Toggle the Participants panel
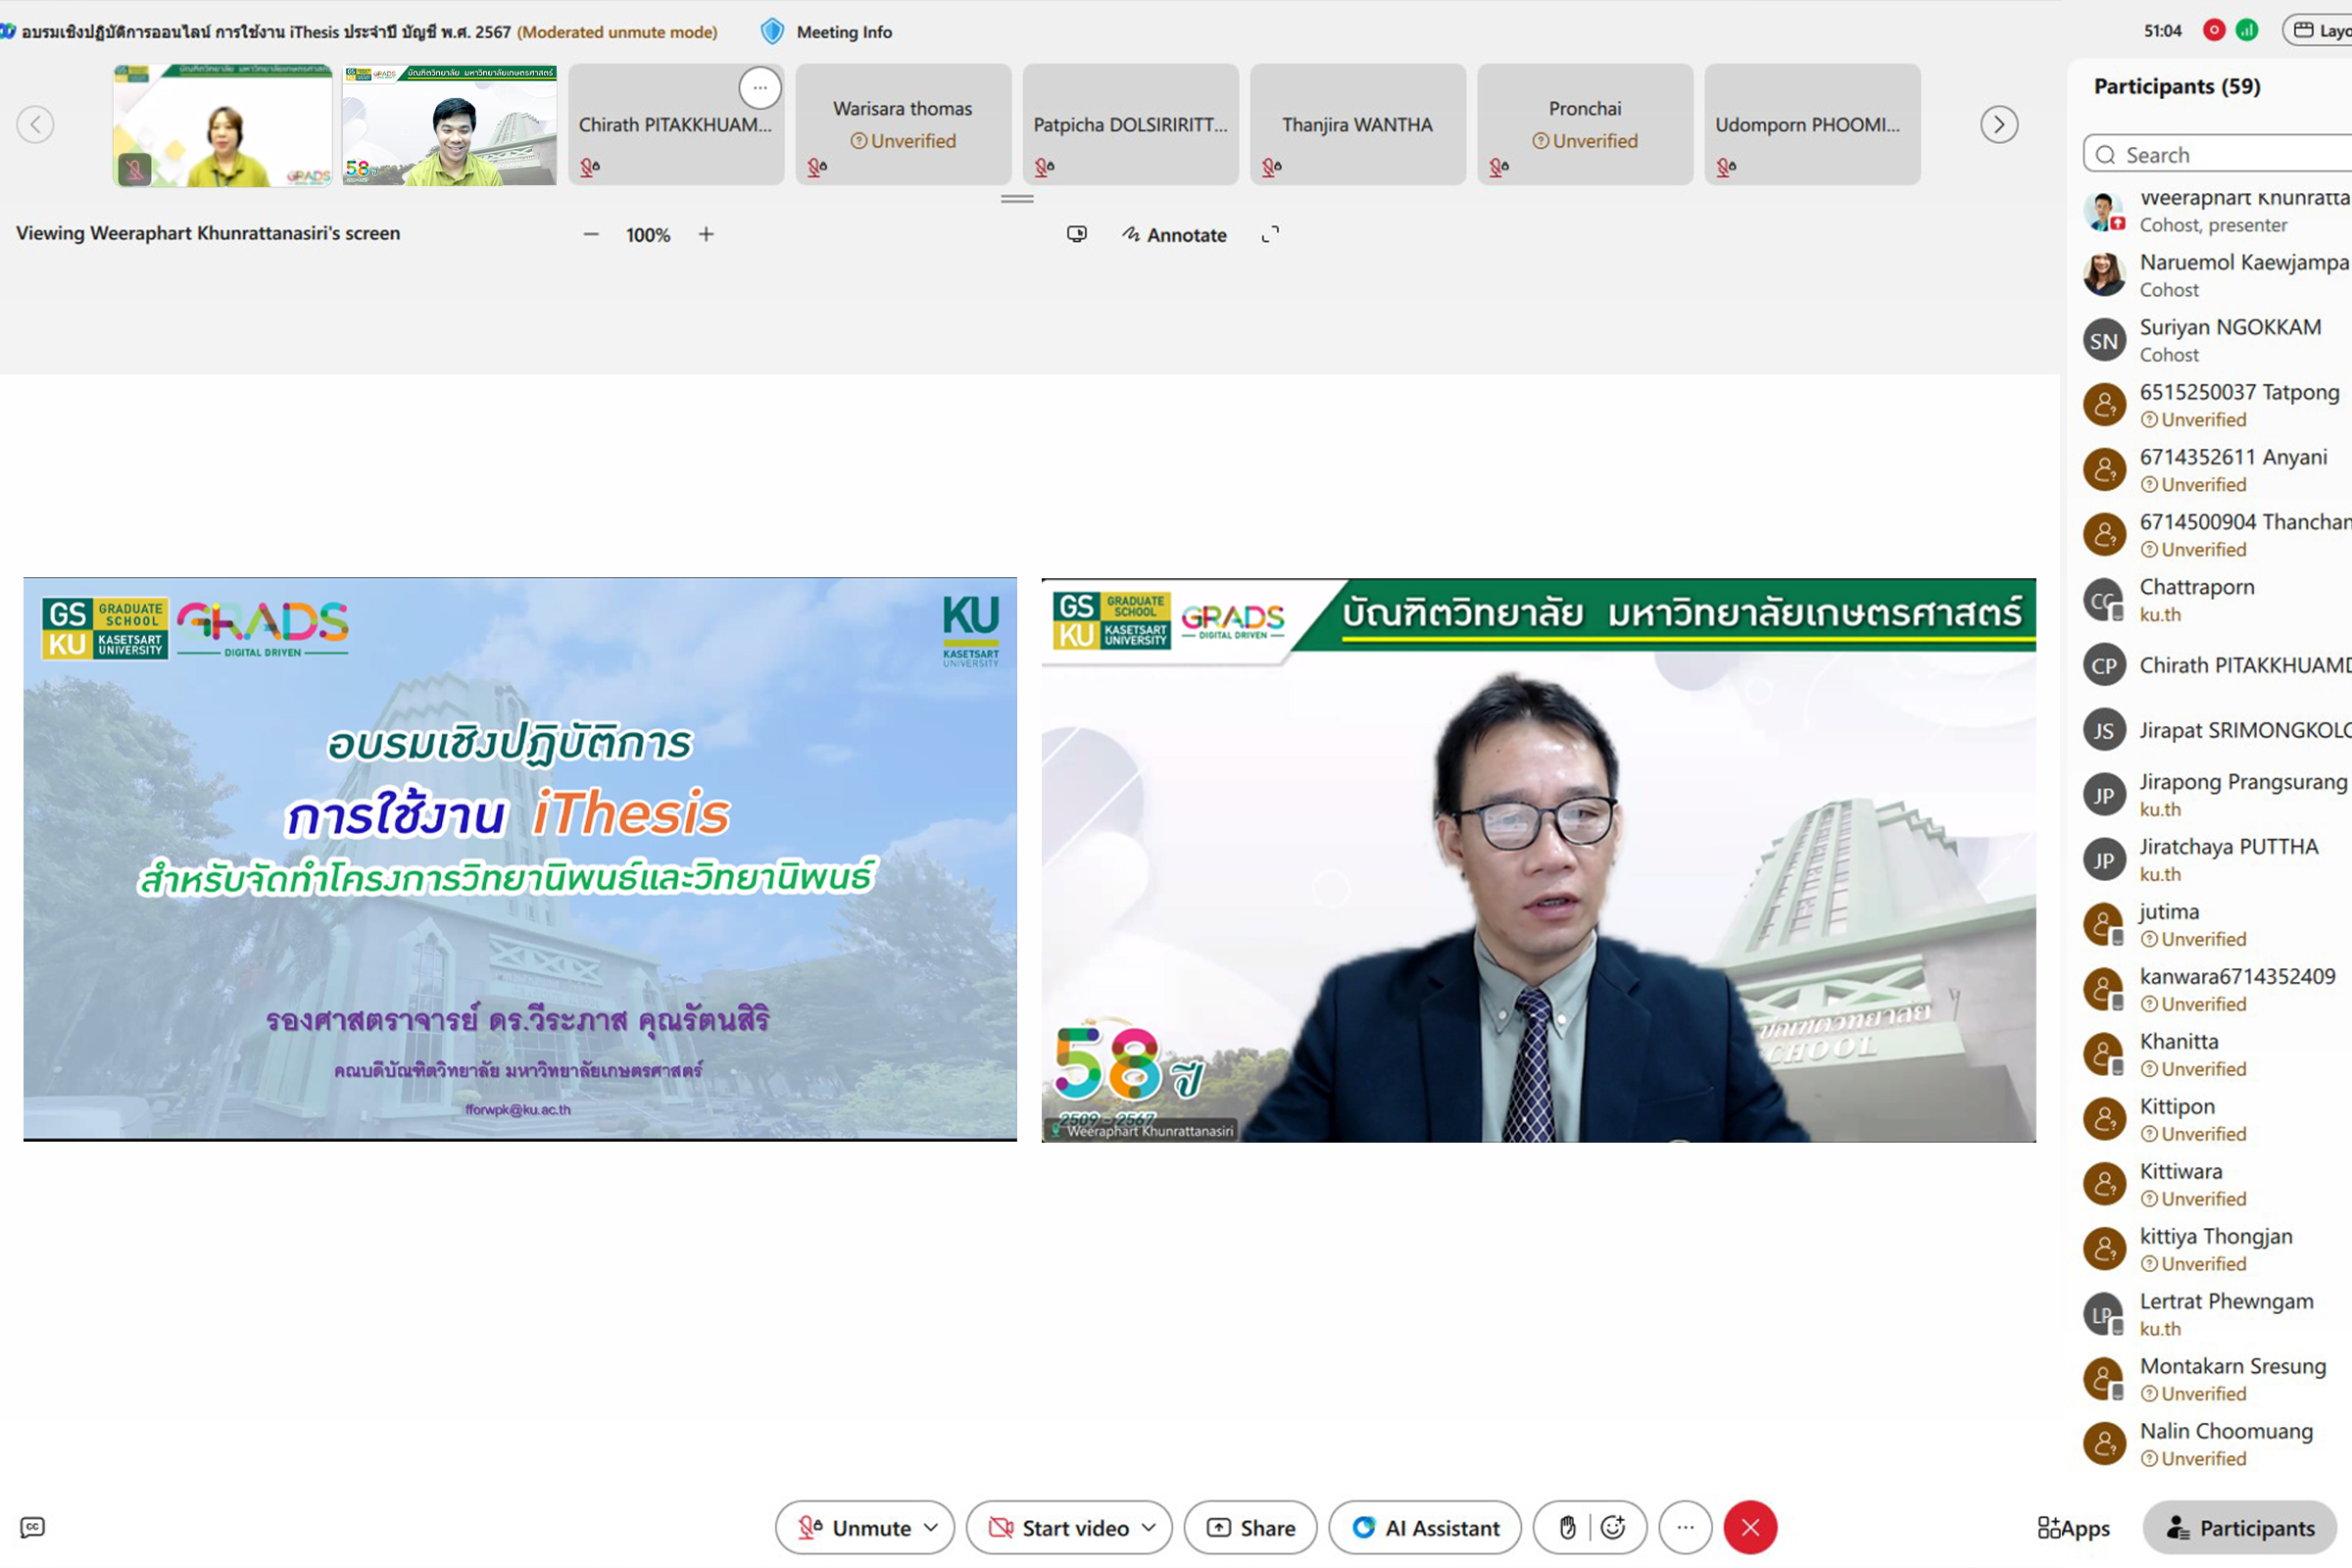Viewport: 2352px width, 1568px height. click(x=2240, y=1528)
